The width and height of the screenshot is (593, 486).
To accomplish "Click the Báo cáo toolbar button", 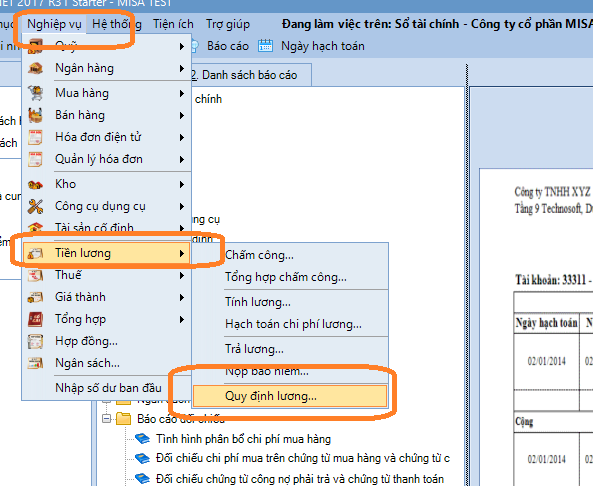I will point(228,46).
